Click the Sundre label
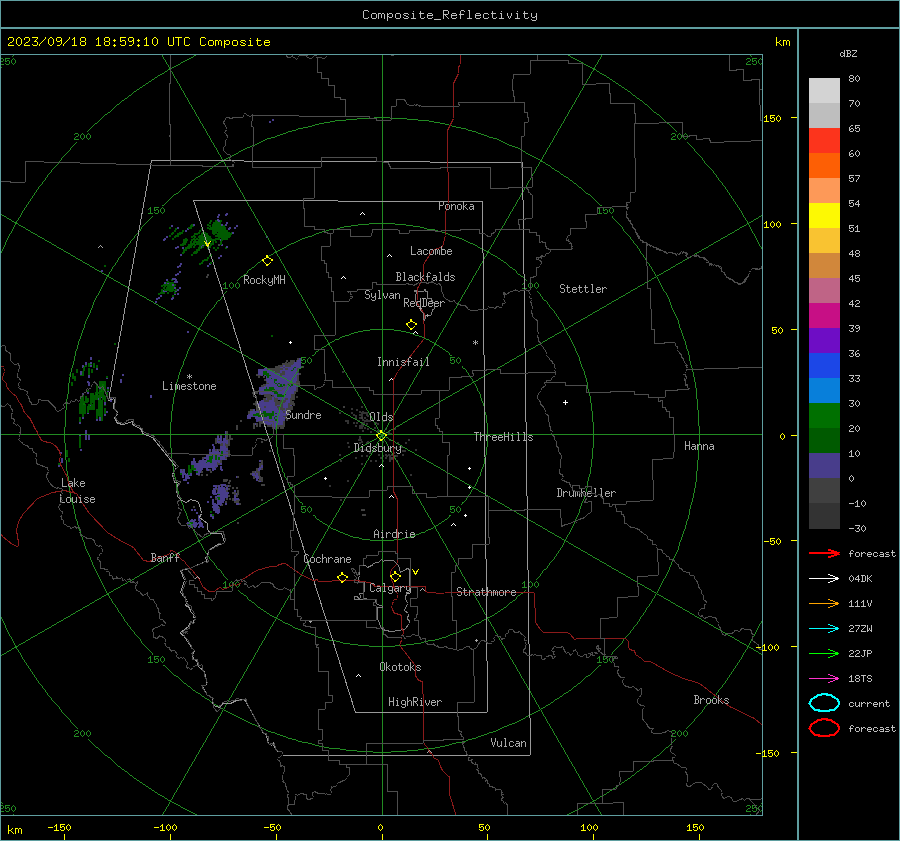The width and height of the screenshot is (900, 841). [x=303, y=415]
